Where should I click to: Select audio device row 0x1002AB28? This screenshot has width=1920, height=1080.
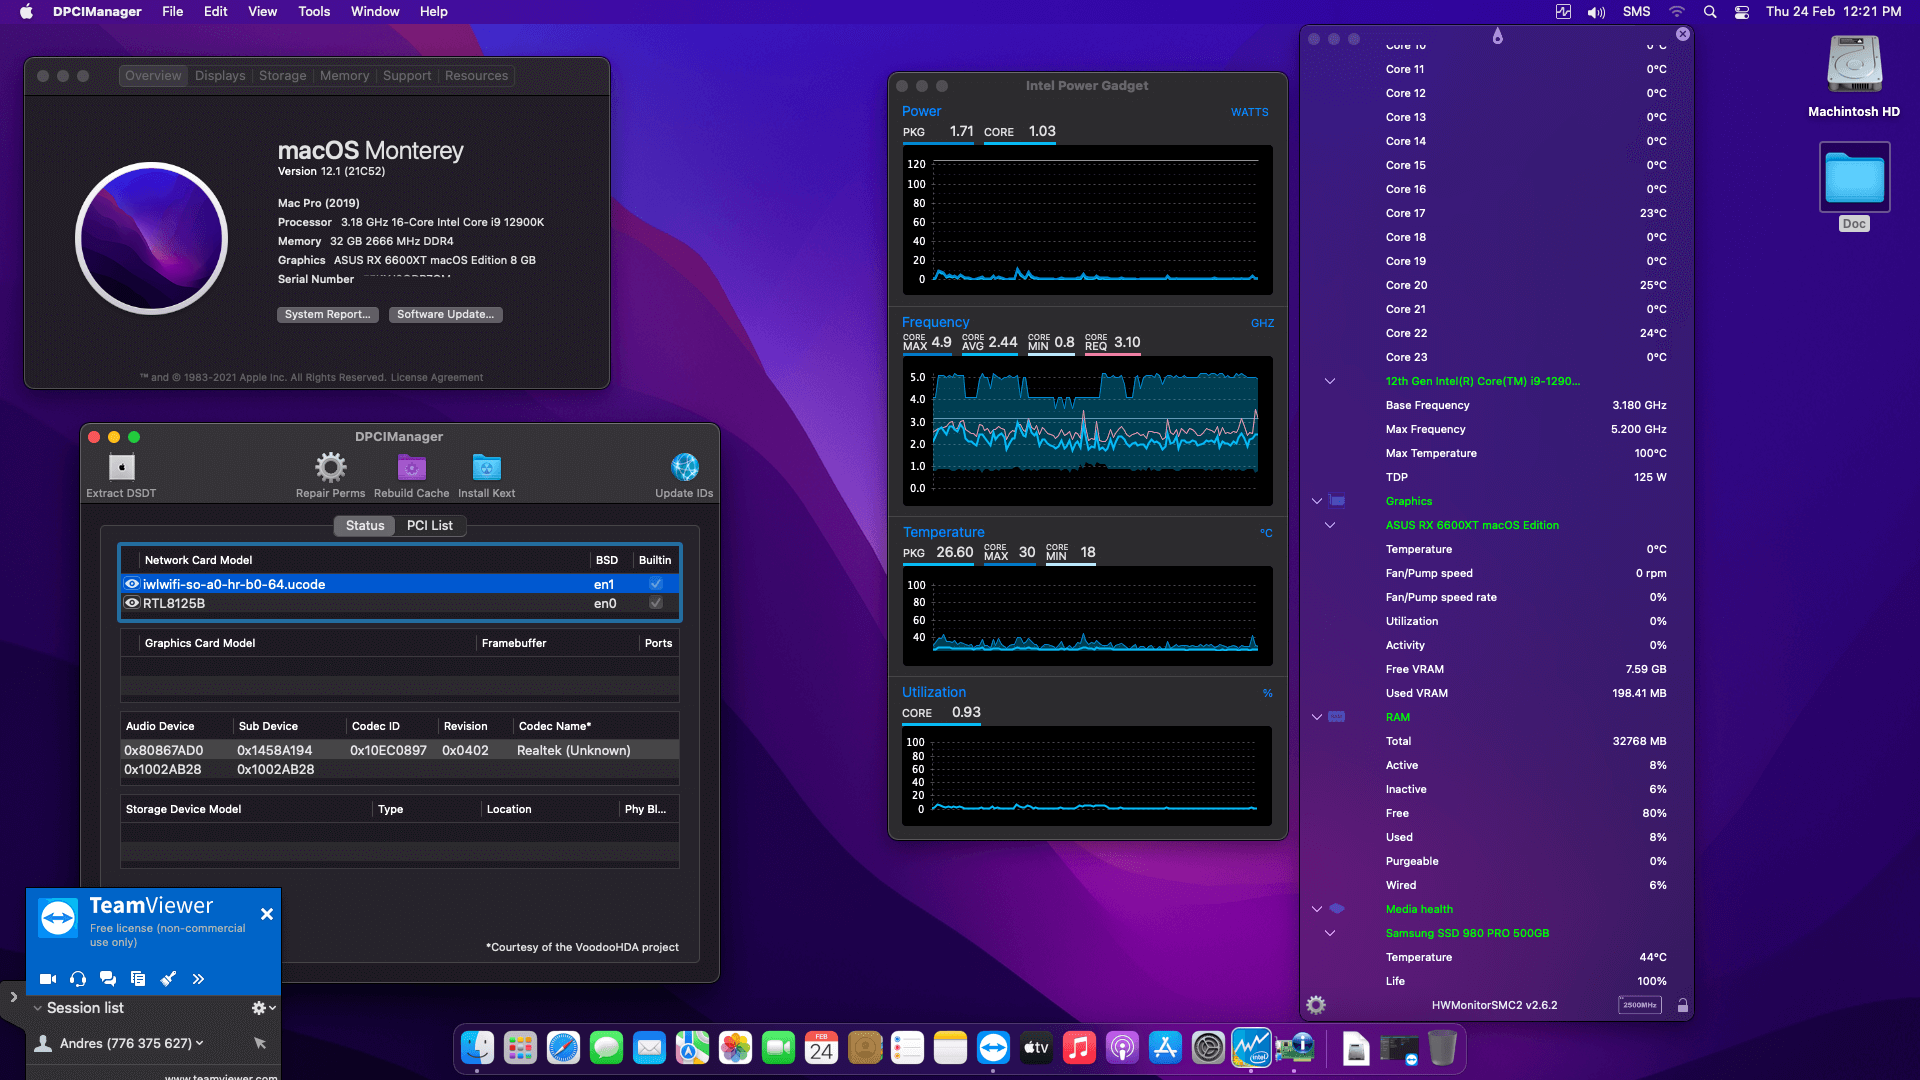[400, 769]
